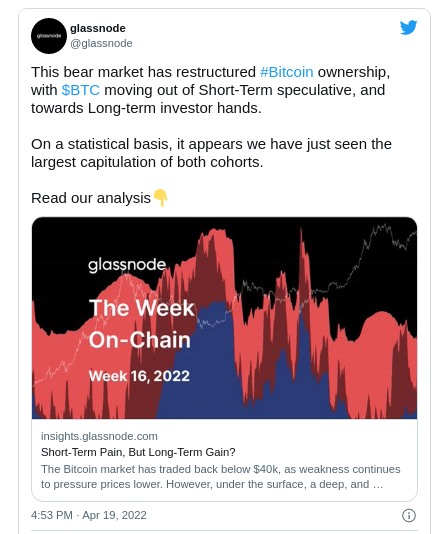Open the glassnode display name

[x=98, y=28]
